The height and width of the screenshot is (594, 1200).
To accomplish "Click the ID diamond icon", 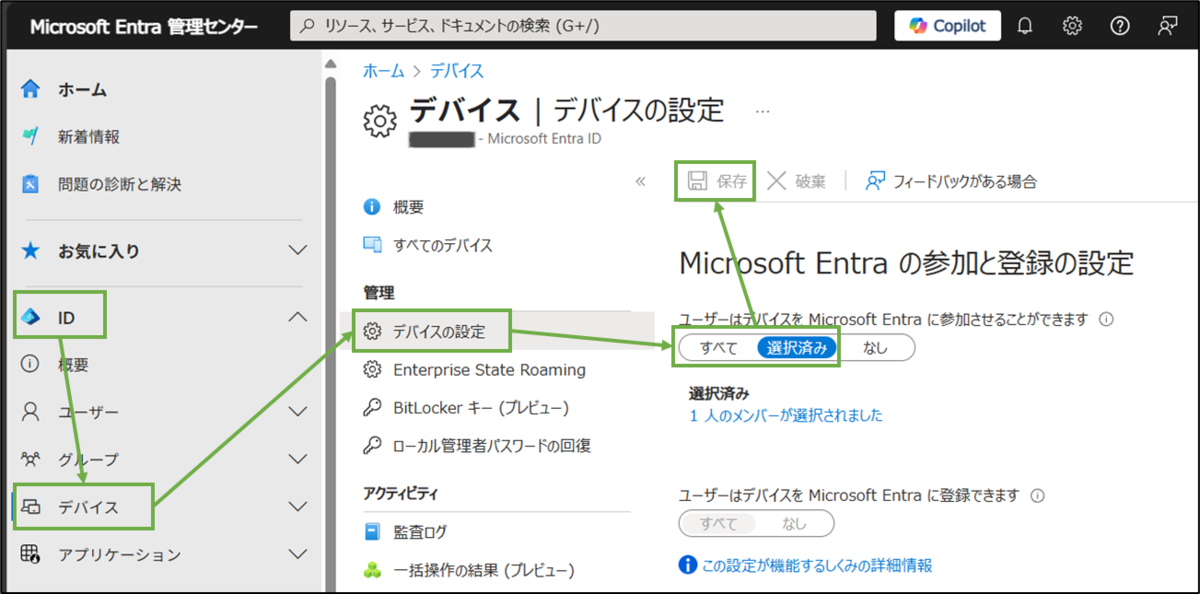I will pos(31,317).
